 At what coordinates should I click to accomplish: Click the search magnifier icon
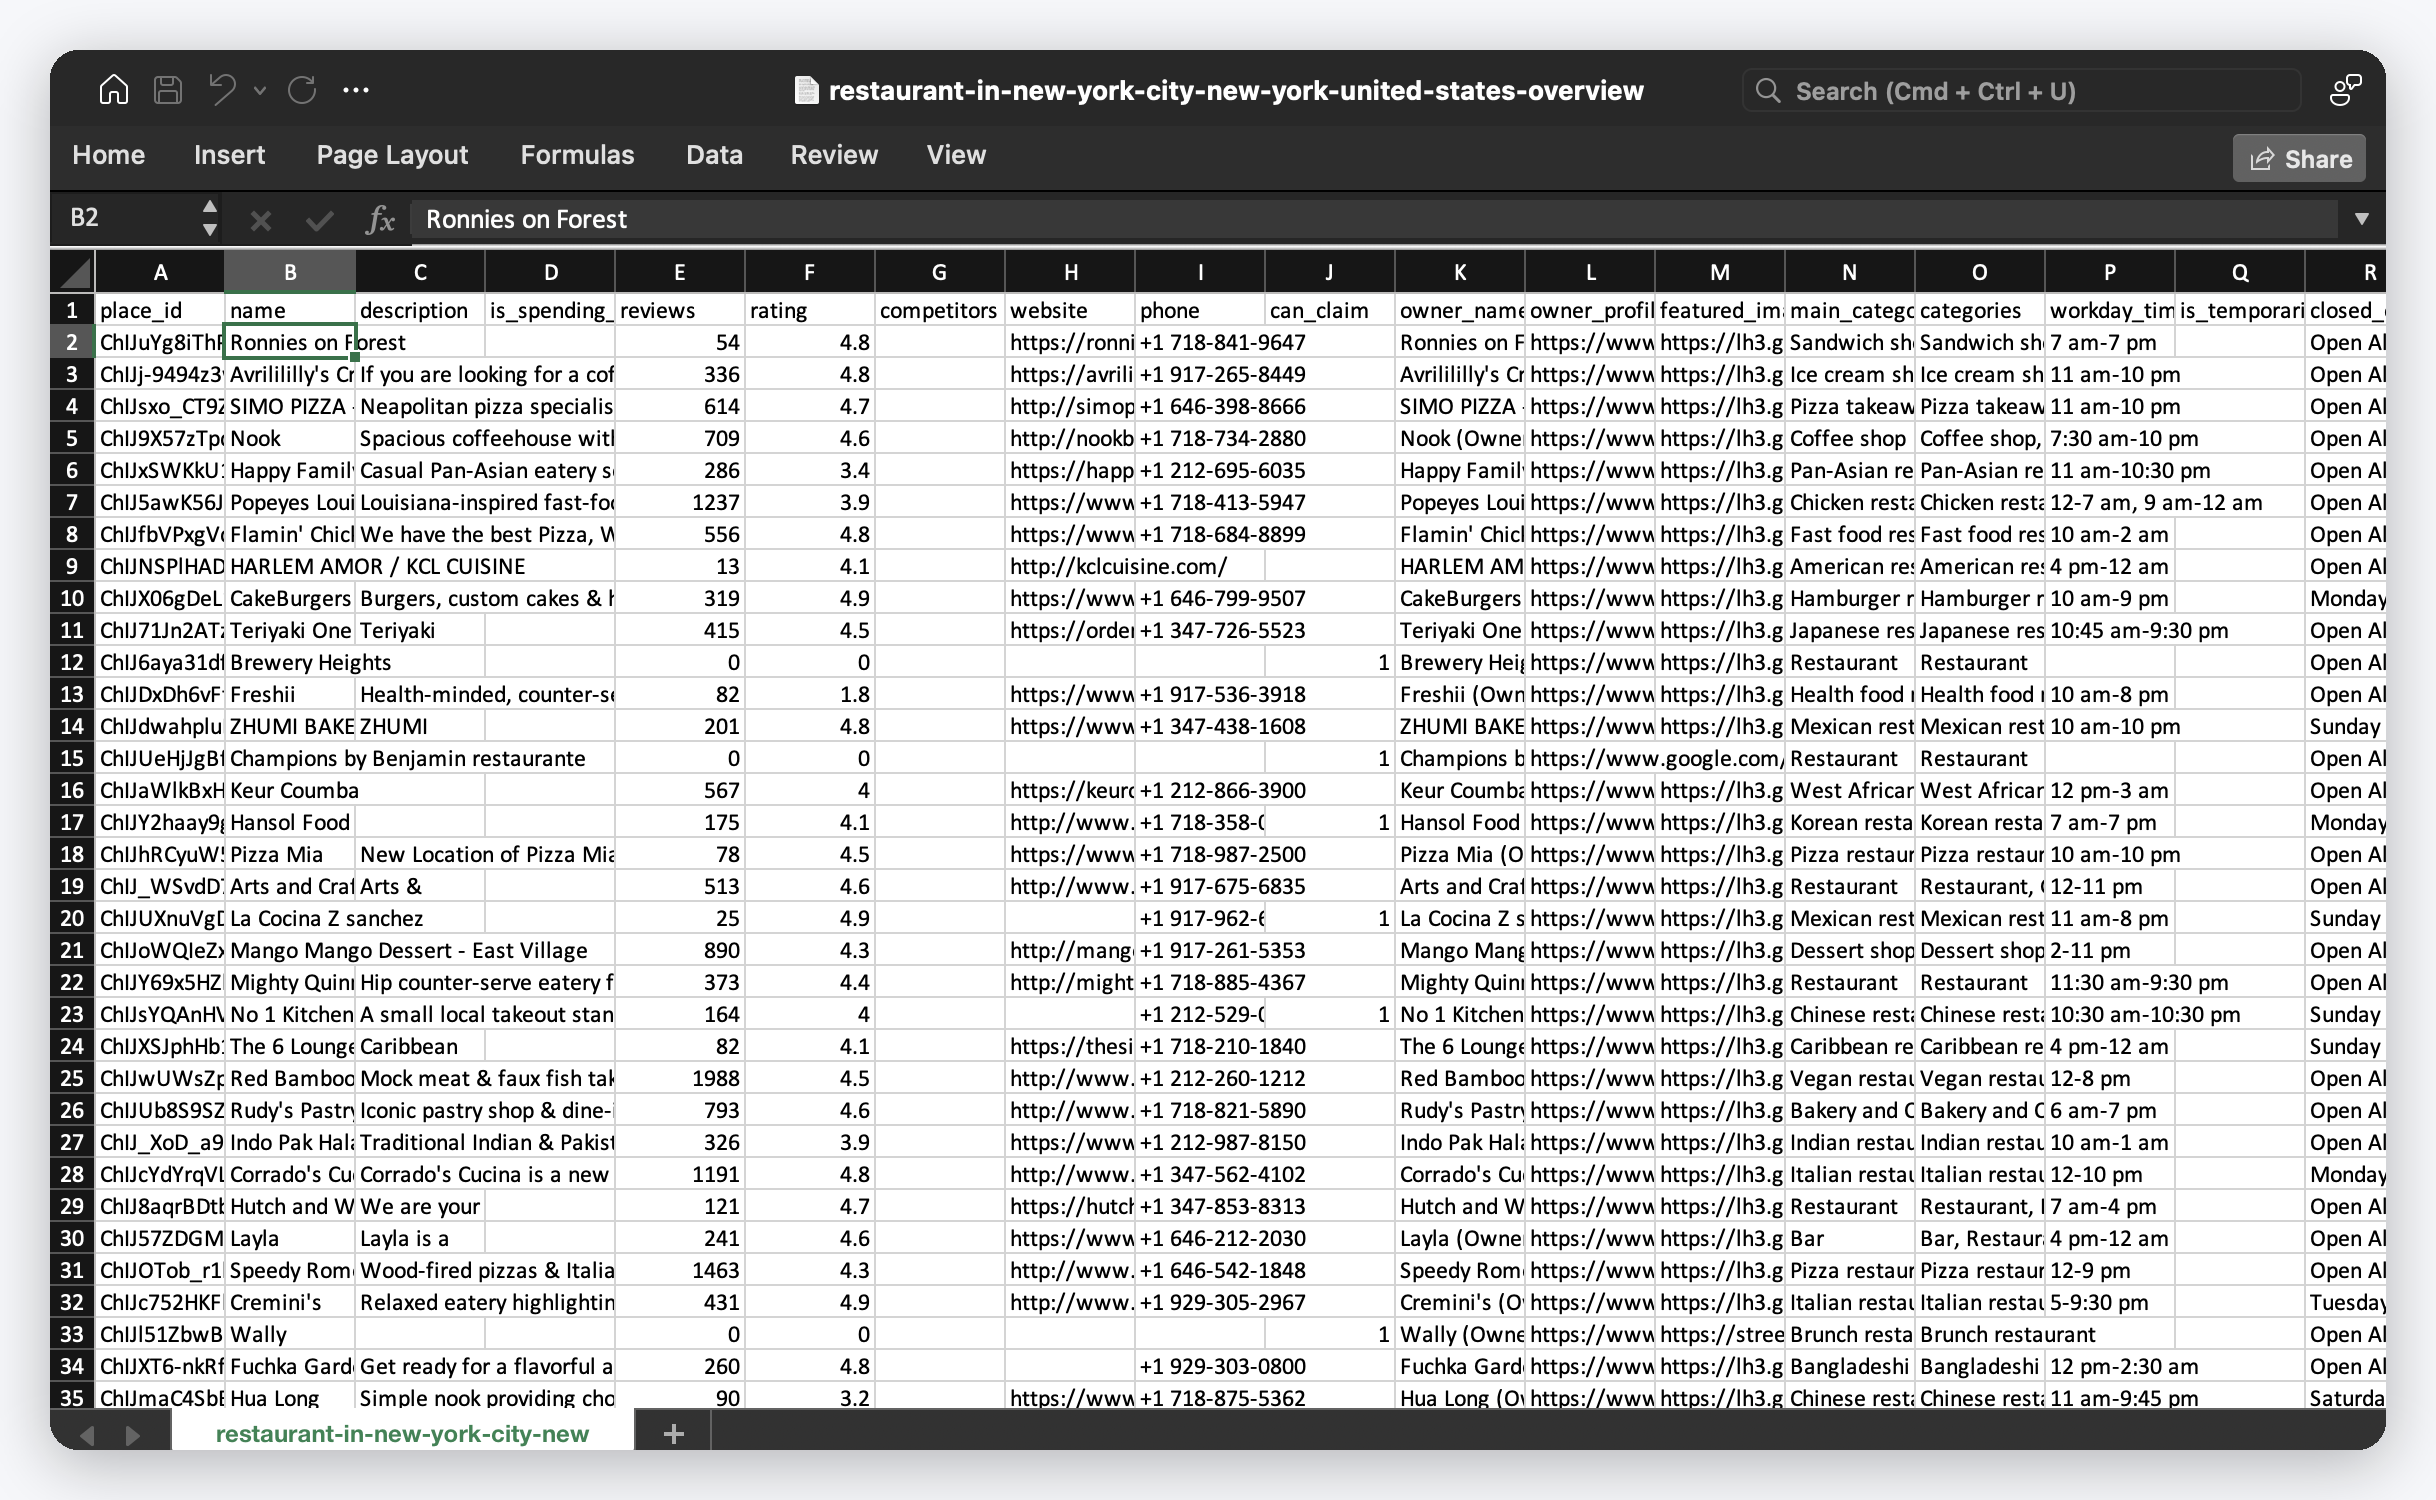(1768, 91)
